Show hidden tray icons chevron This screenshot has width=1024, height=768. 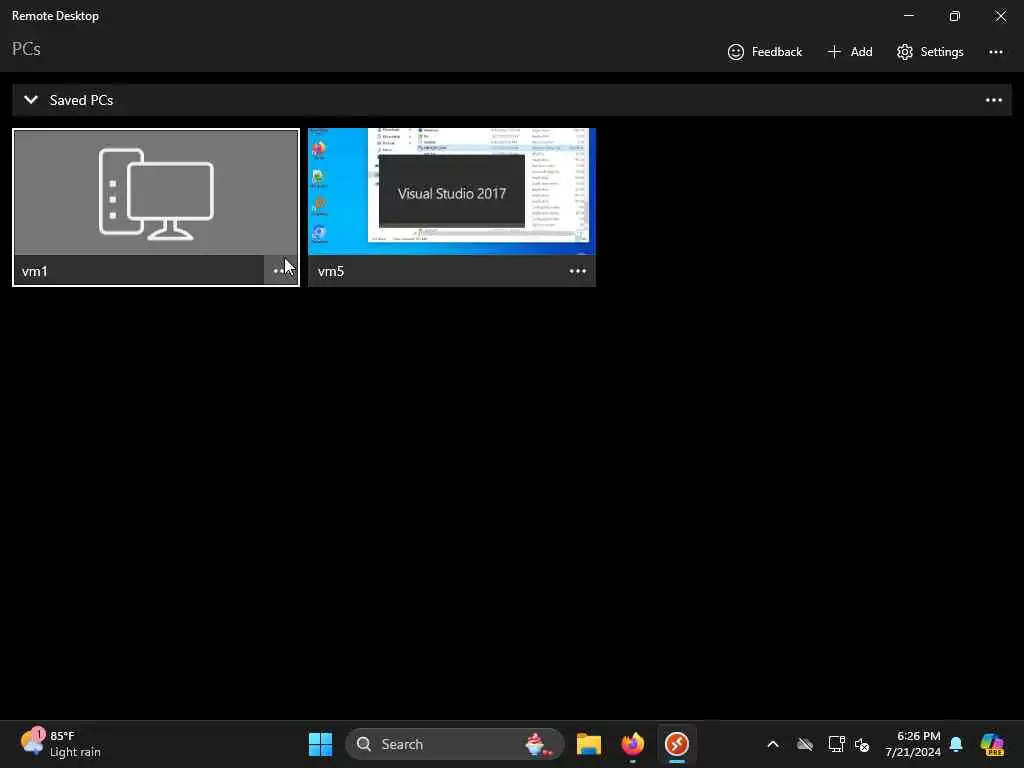tap(773, 744)
